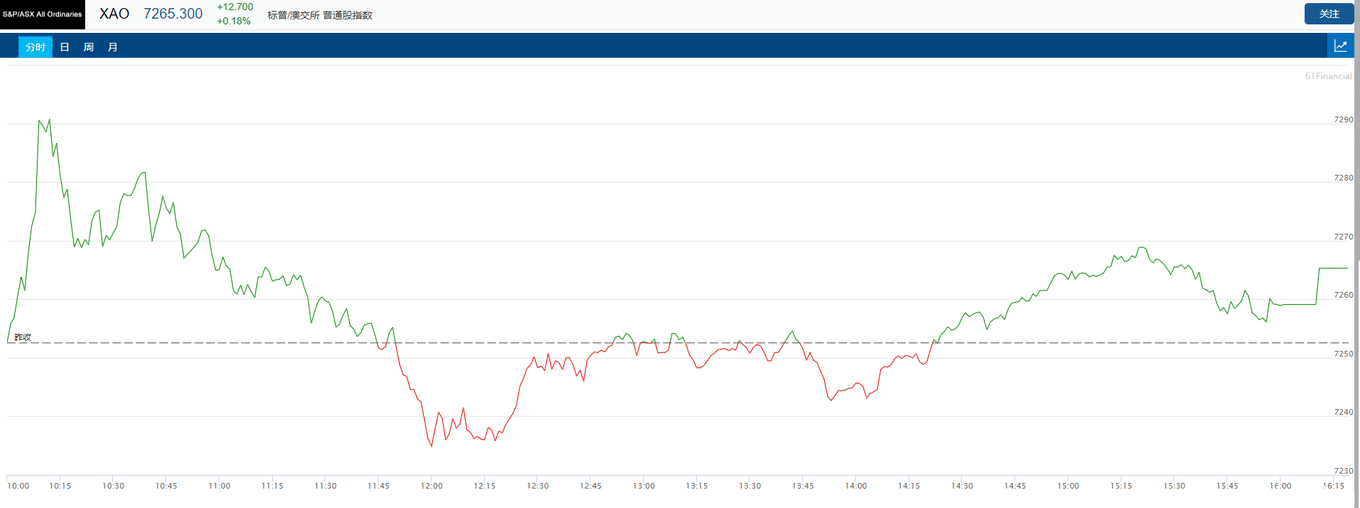The width and height of the screenshot is (1360, 508).
Task: Click the 15:00 time axis label
Action: (x=1068, y=486)
